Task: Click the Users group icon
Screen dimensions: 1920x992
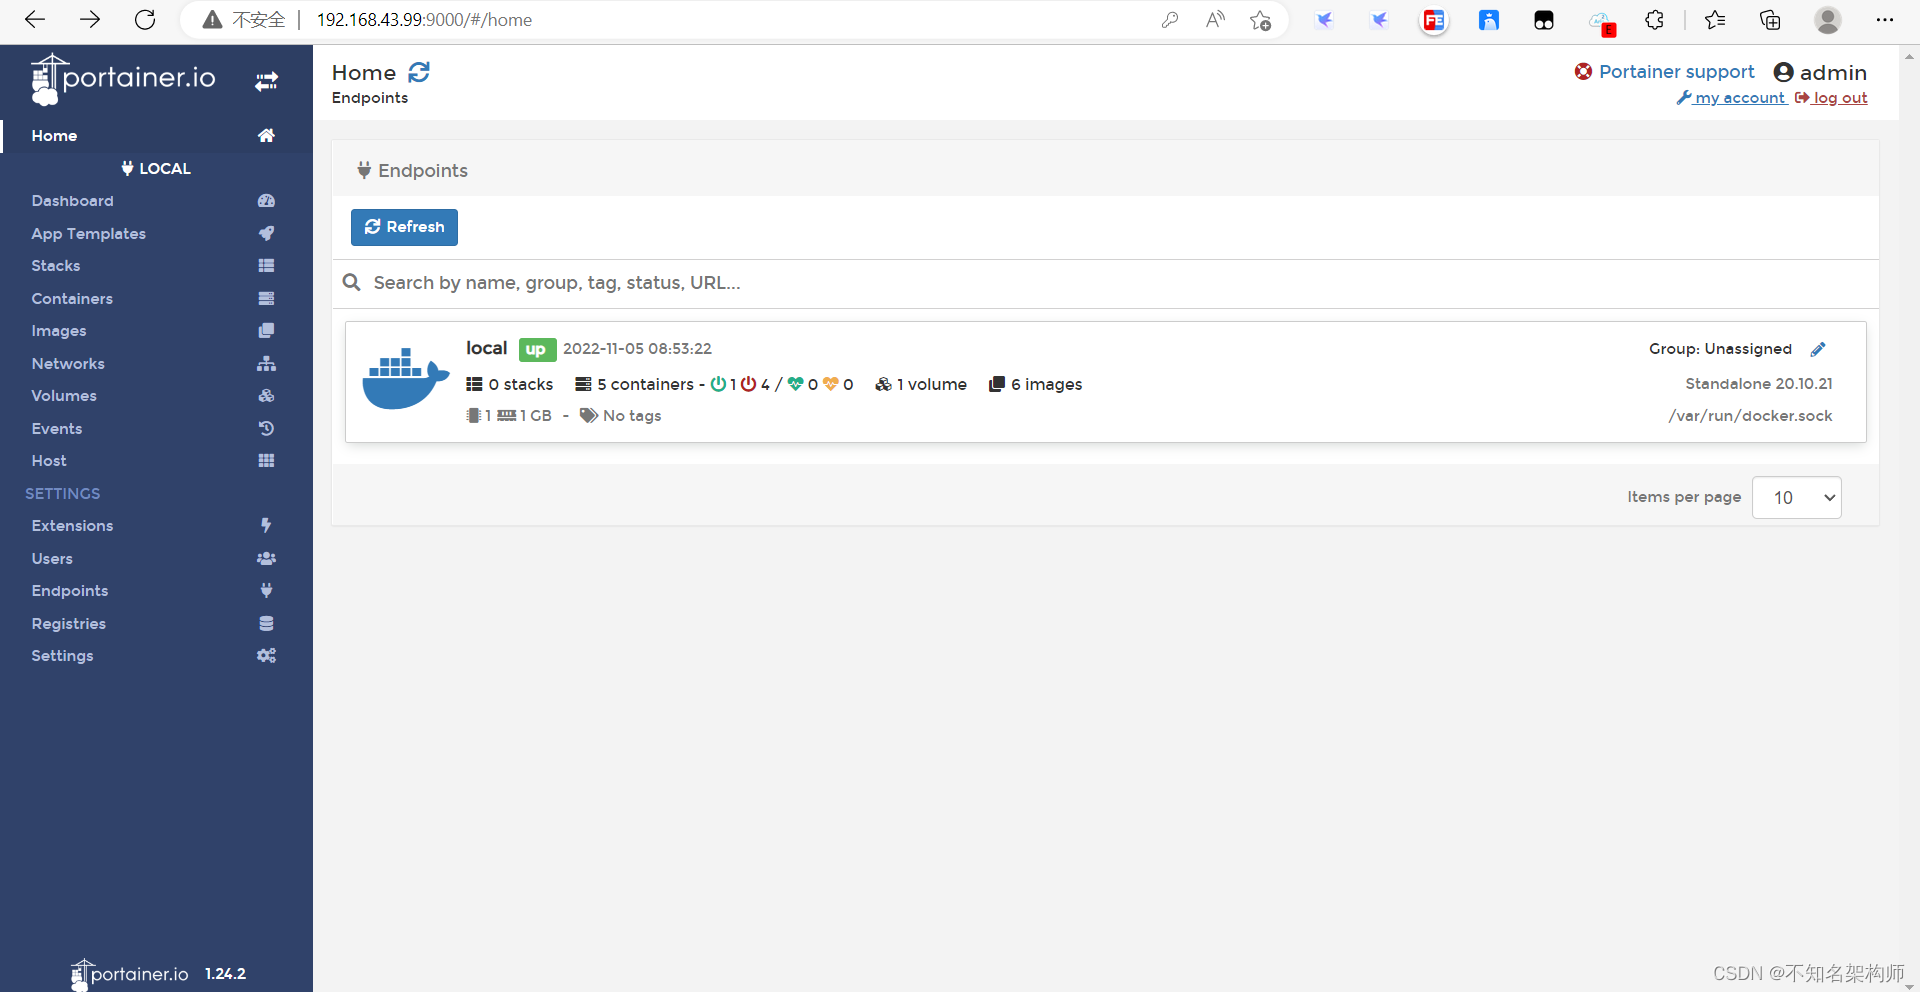Action: pos(266,558)
